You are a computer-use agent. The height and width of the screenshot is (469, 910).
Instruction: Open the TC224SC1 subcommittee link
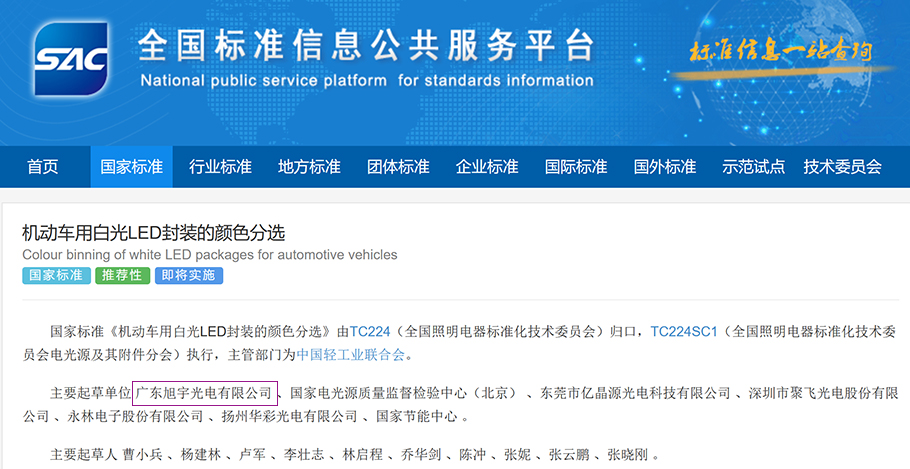coord(684,331)
